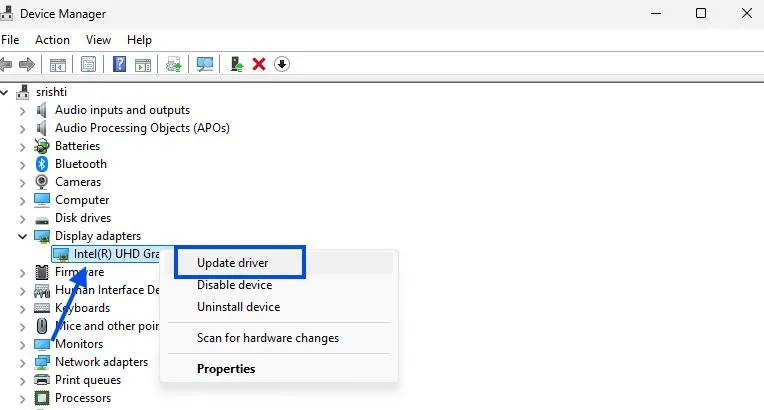The image size is (764, 410).
Task: Click the Display adapters icon
Action: click(x=42, y=236)
